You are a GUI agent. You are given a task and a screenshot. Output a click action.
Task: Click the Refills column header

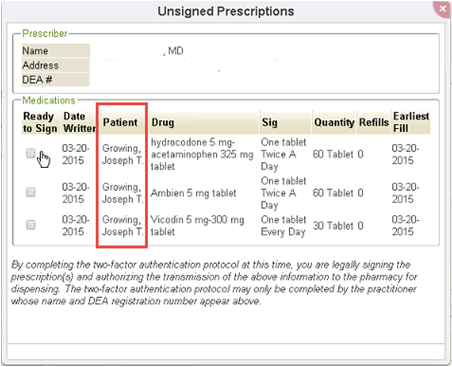coord(374,122)
